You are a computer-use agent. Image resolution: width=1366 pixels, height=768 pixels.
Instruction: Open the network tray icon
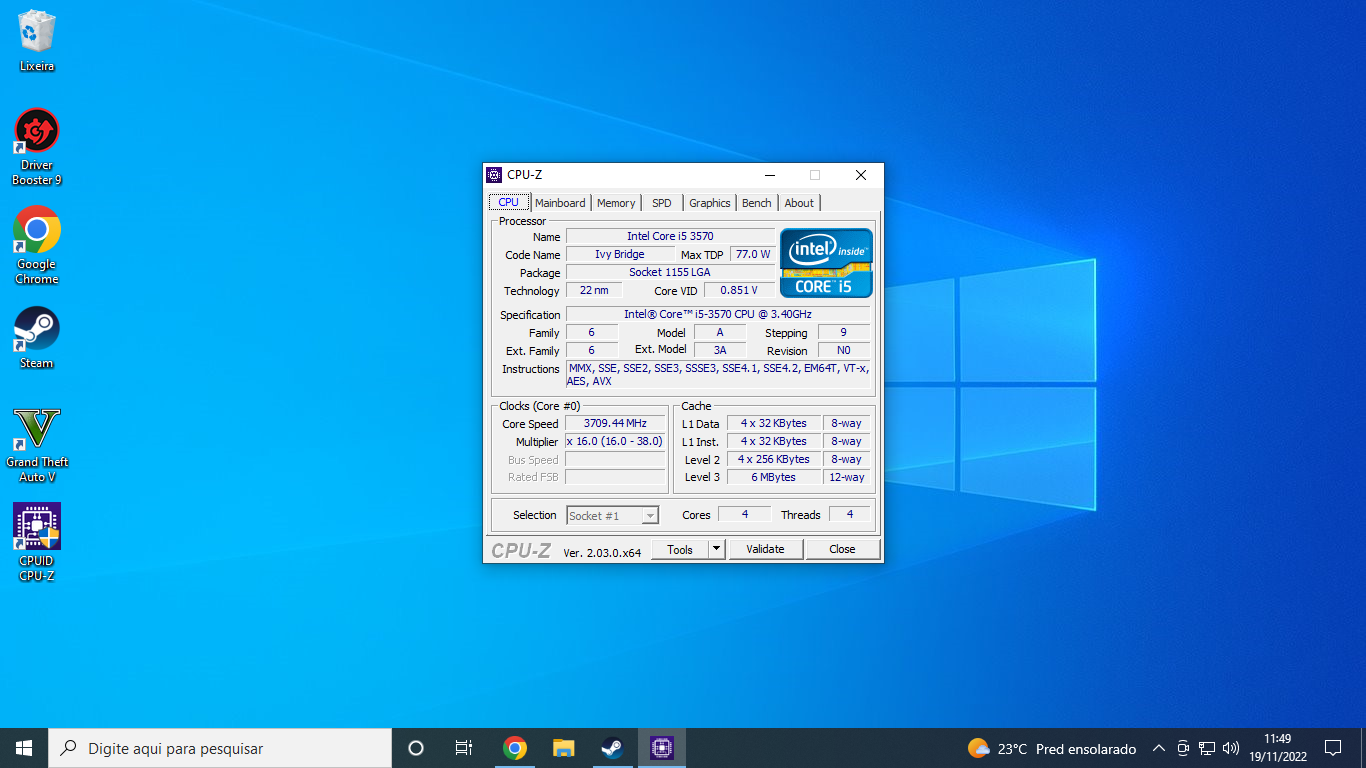(1207, 748)
